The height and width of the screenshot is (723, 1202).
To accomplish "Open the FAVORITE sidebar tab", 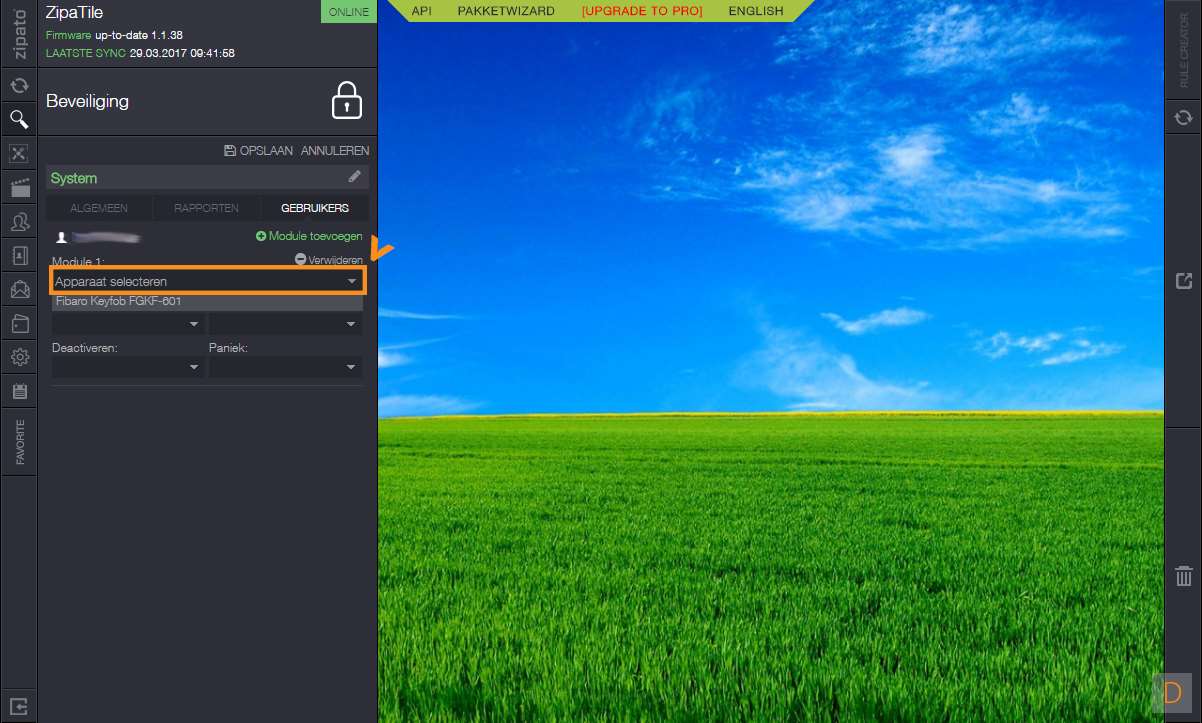I will pyautogui.click(x=19, y=442).
